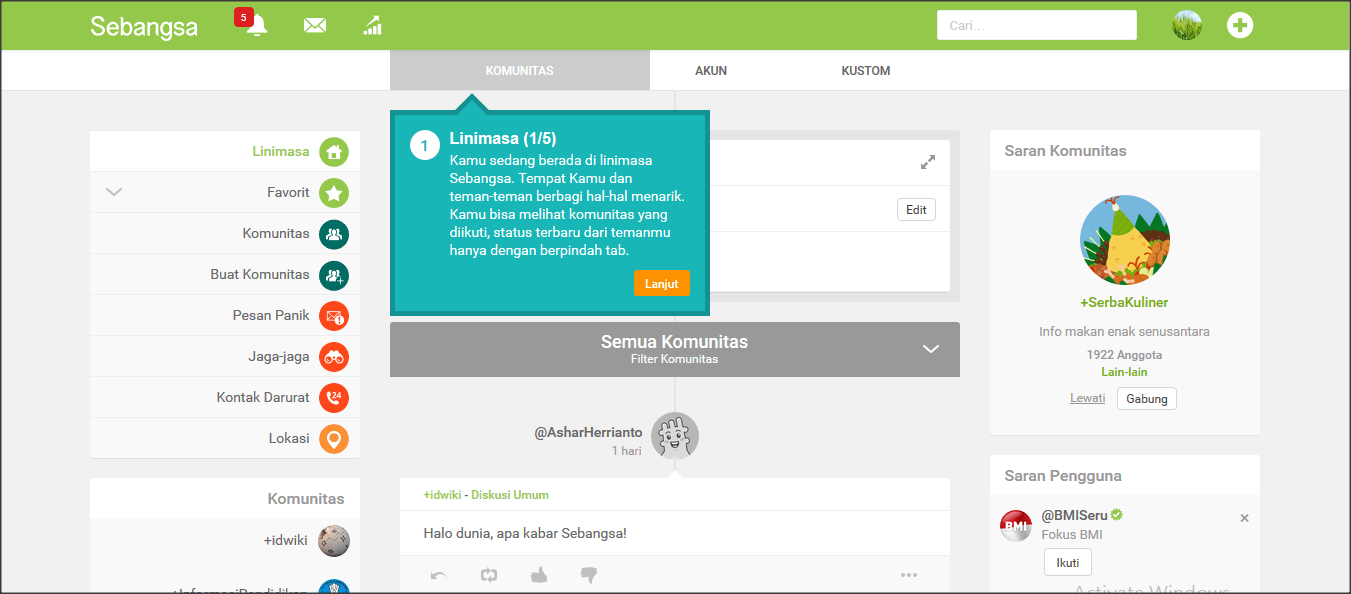Expand the Semua Komunitas filter dropdown
1351x594 pixels.
point(930,349)
